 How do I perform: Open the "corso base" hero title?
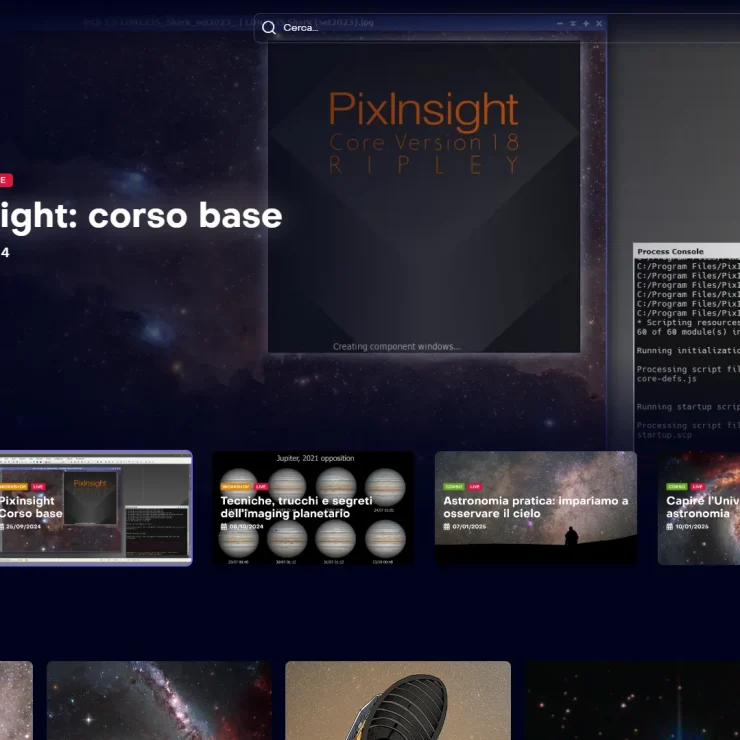click(x=140, y=216)
